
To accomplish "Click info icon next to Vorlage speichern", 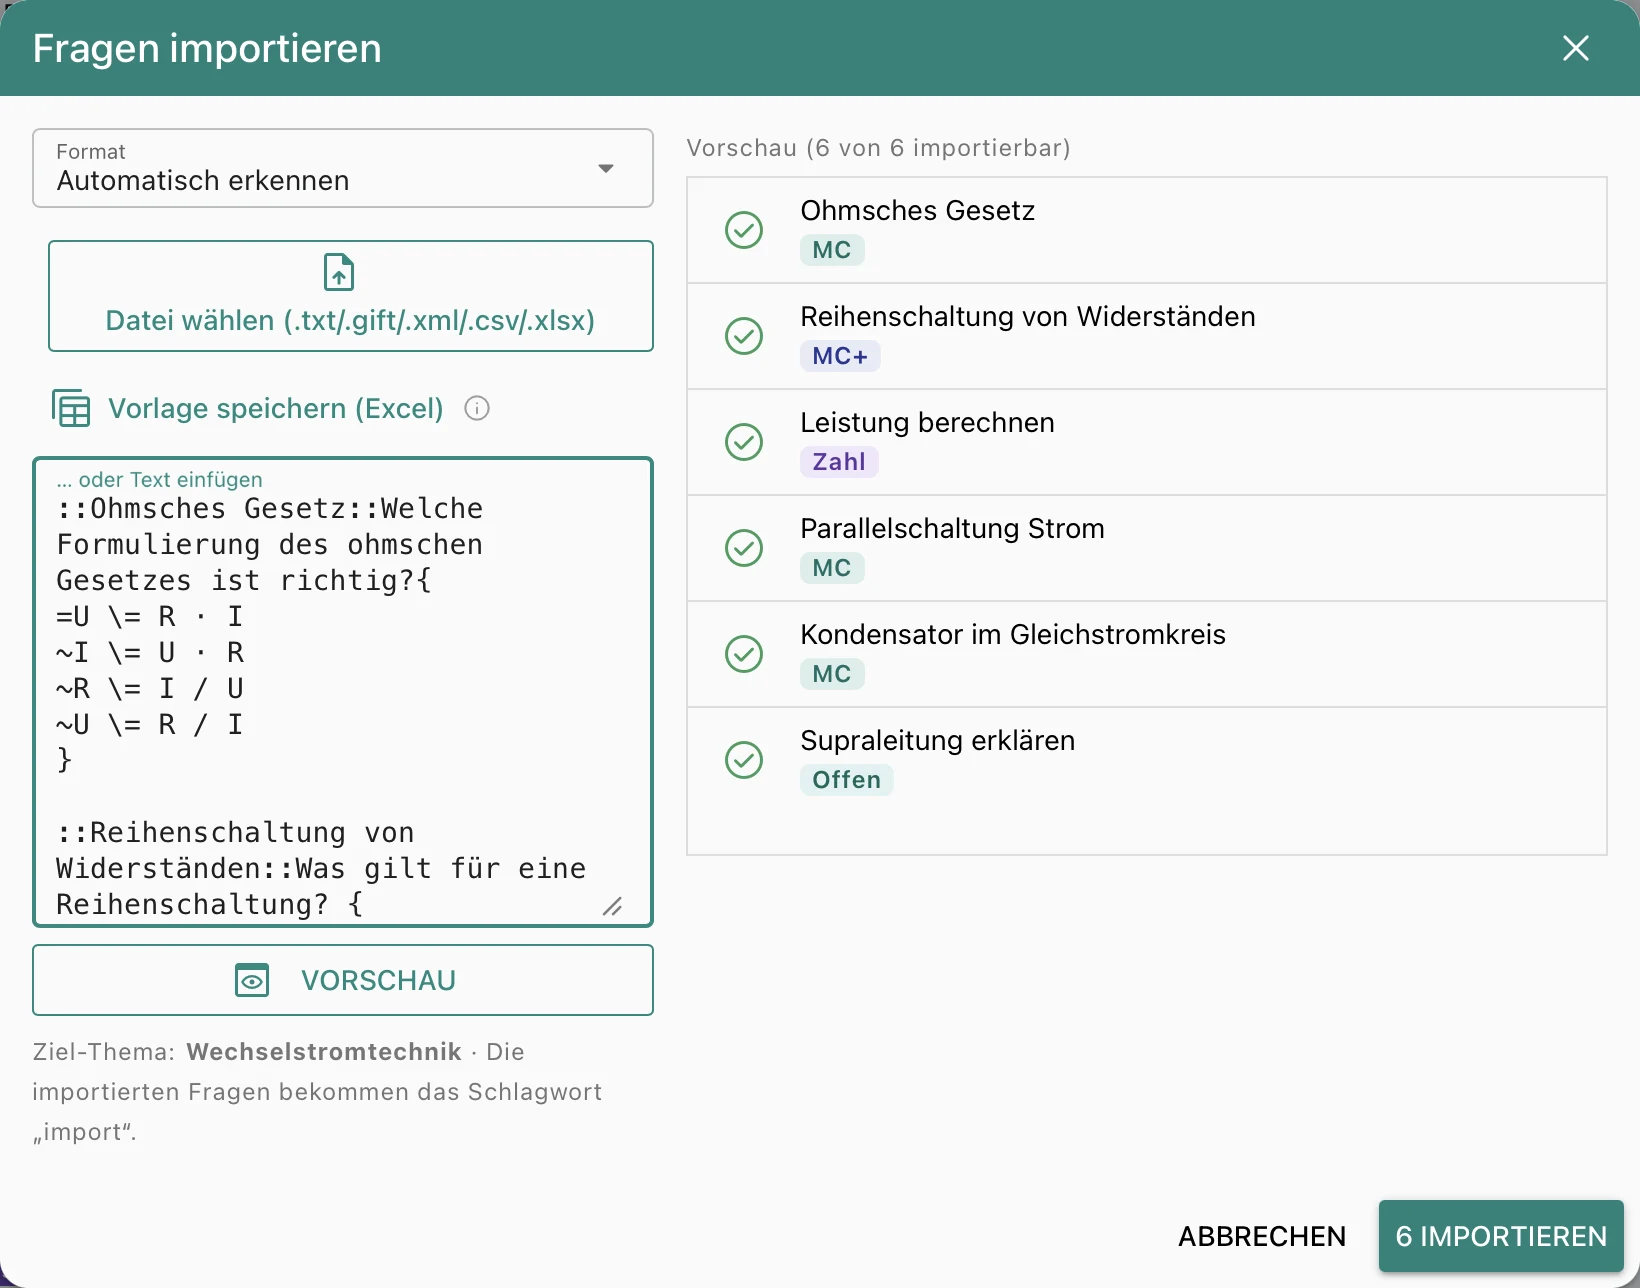I will 477,408.
